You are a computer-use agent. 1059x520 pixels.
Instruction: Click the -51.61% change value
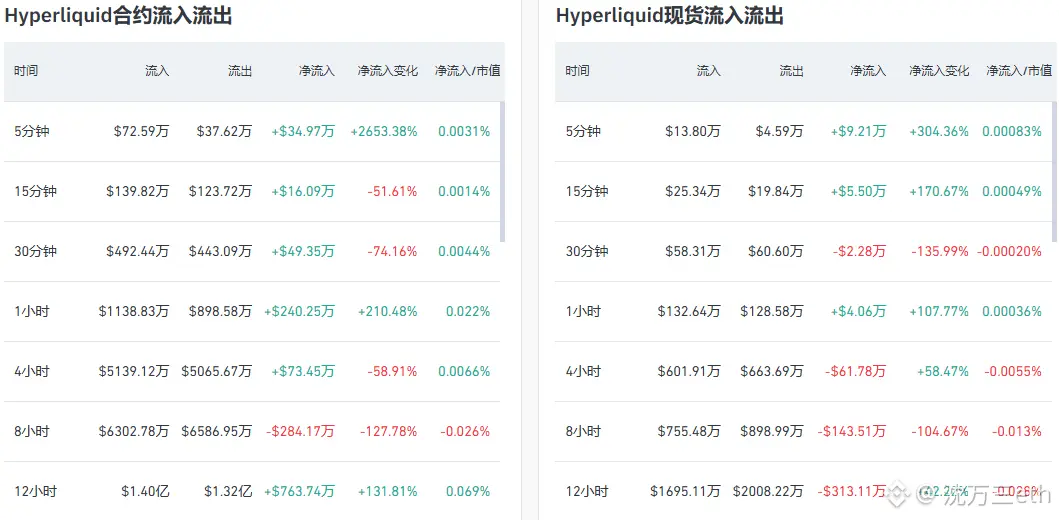click(x=392, y=192)
